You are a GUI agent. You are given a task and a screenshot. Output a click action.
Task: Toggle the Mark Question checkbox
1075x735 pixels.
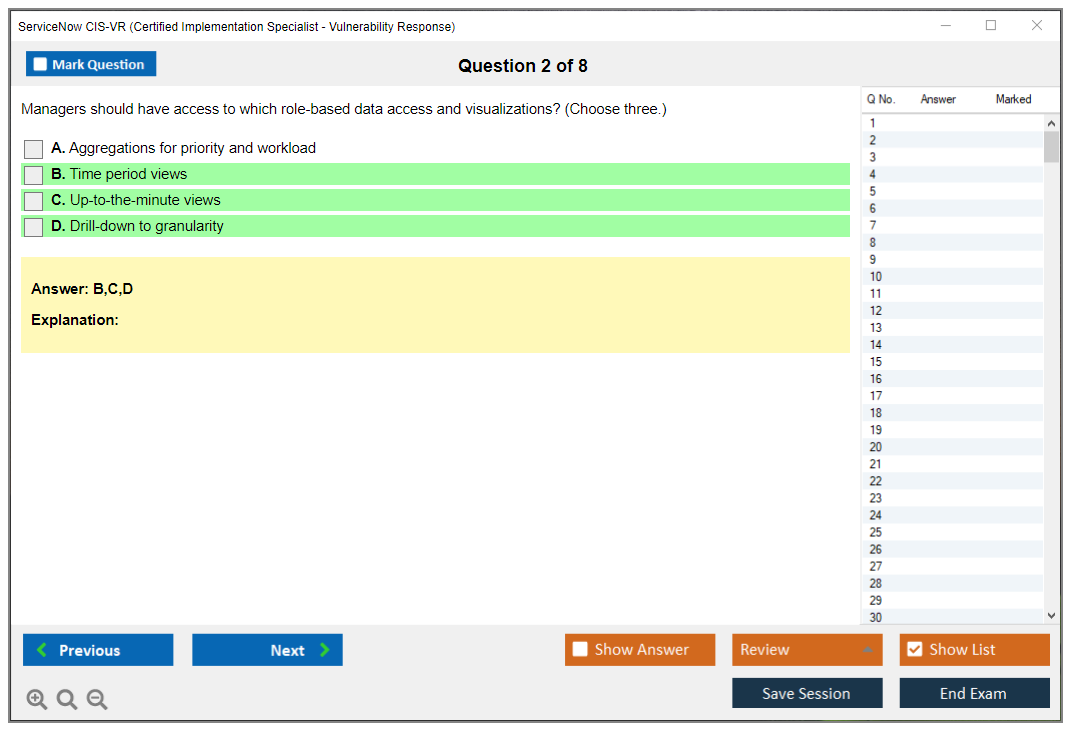coord(40,64)
